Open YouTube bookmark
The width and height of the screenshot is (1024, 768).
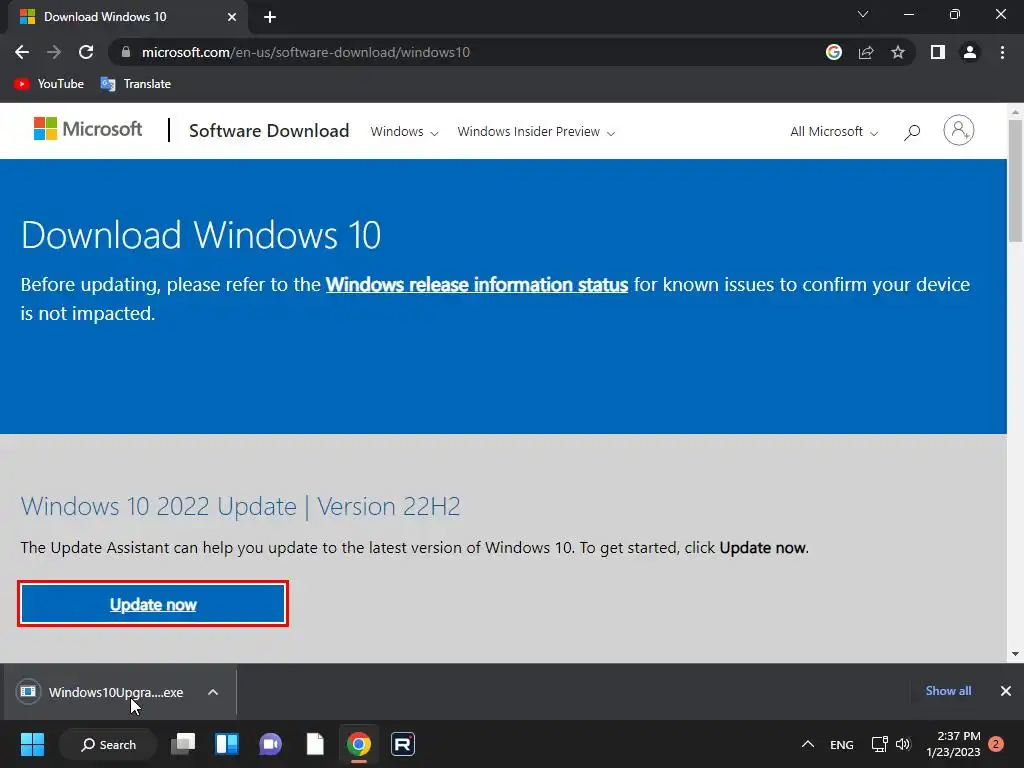tap(49, 84)
